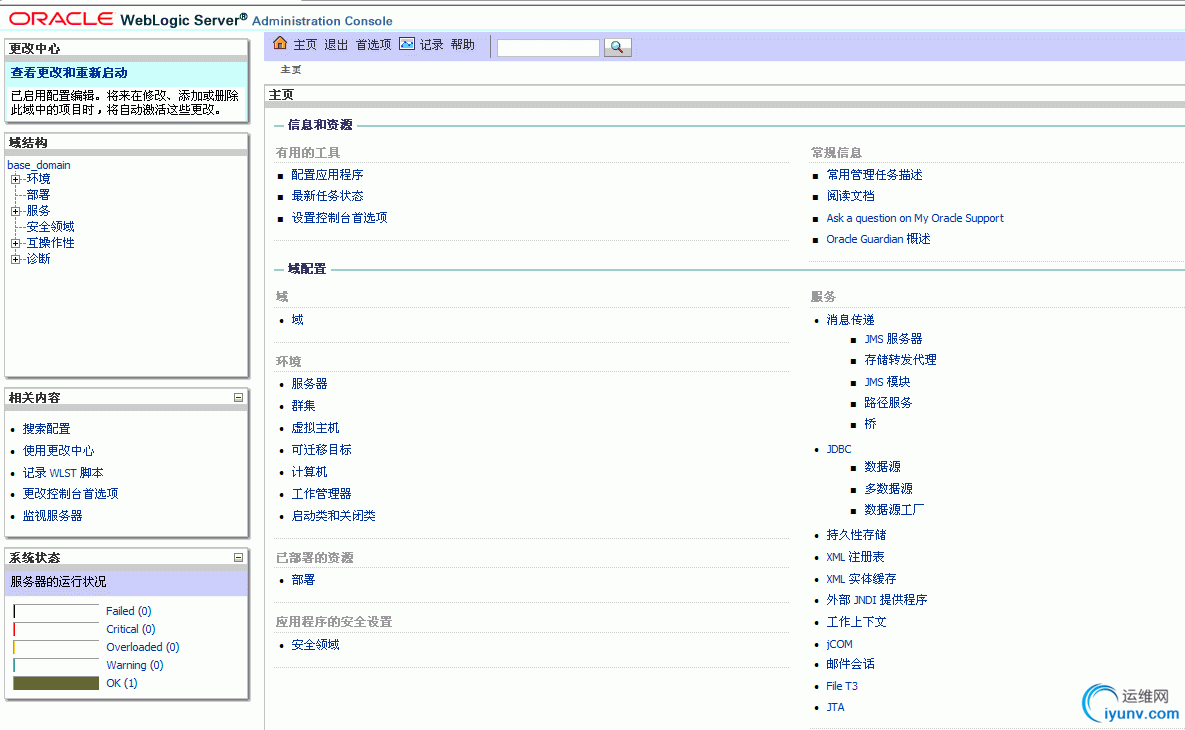Screen dimensions: 1185x730
Task: Open 虚拟主机 link
Action: tap(315, 428)
